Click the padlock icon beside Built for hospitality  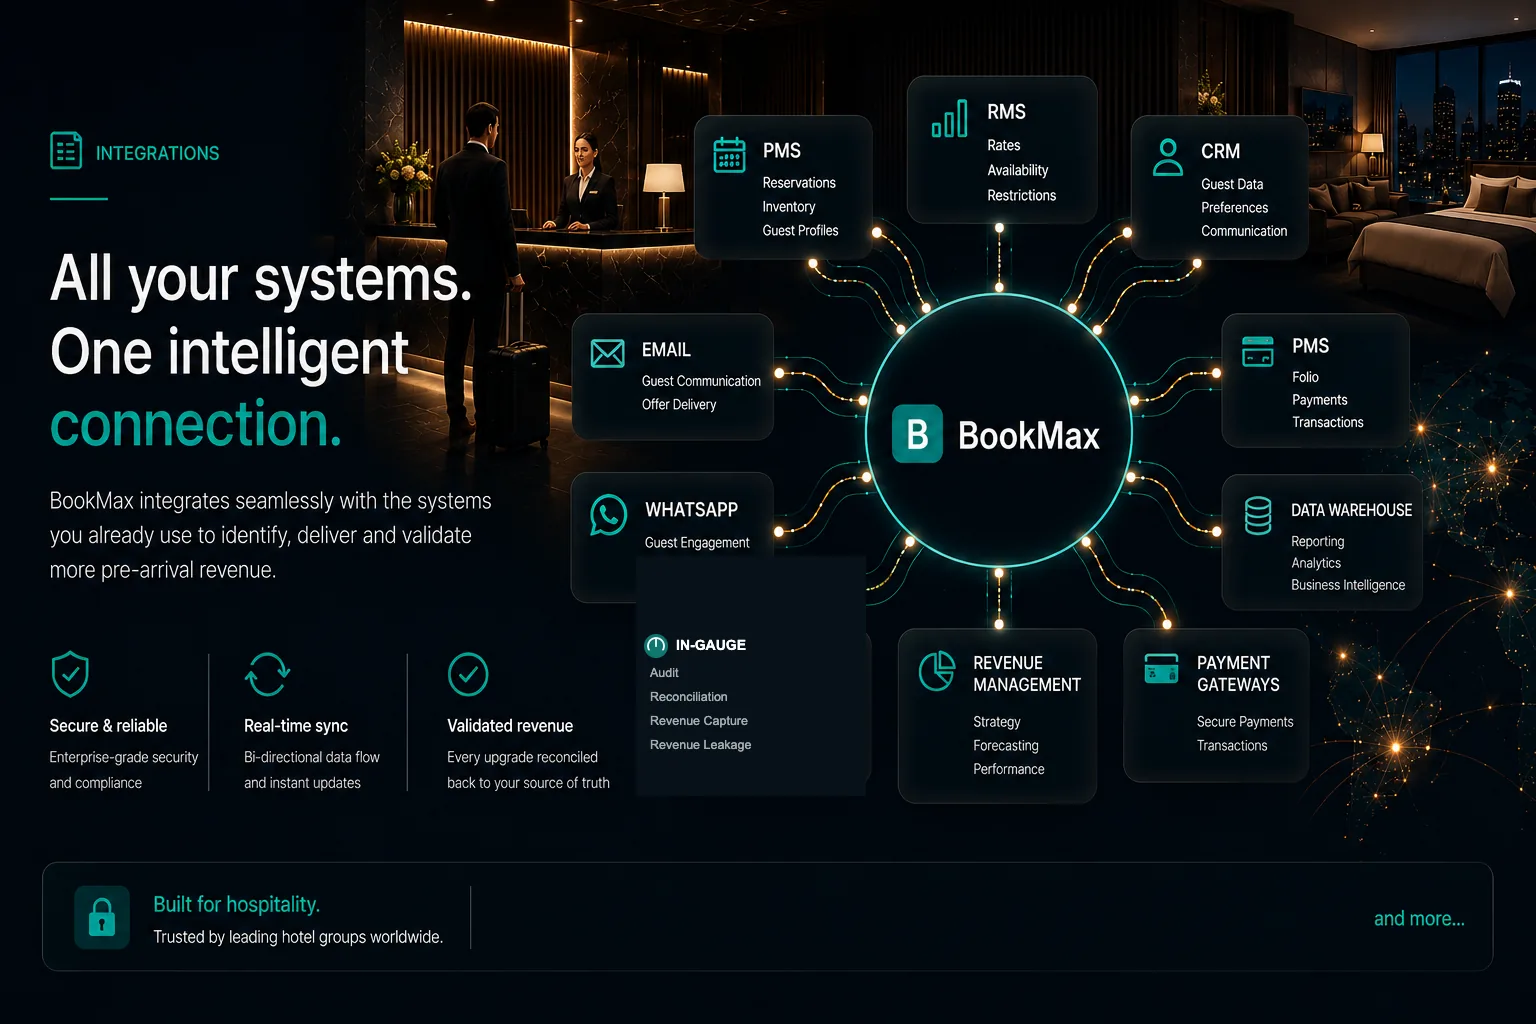[102, 917]
